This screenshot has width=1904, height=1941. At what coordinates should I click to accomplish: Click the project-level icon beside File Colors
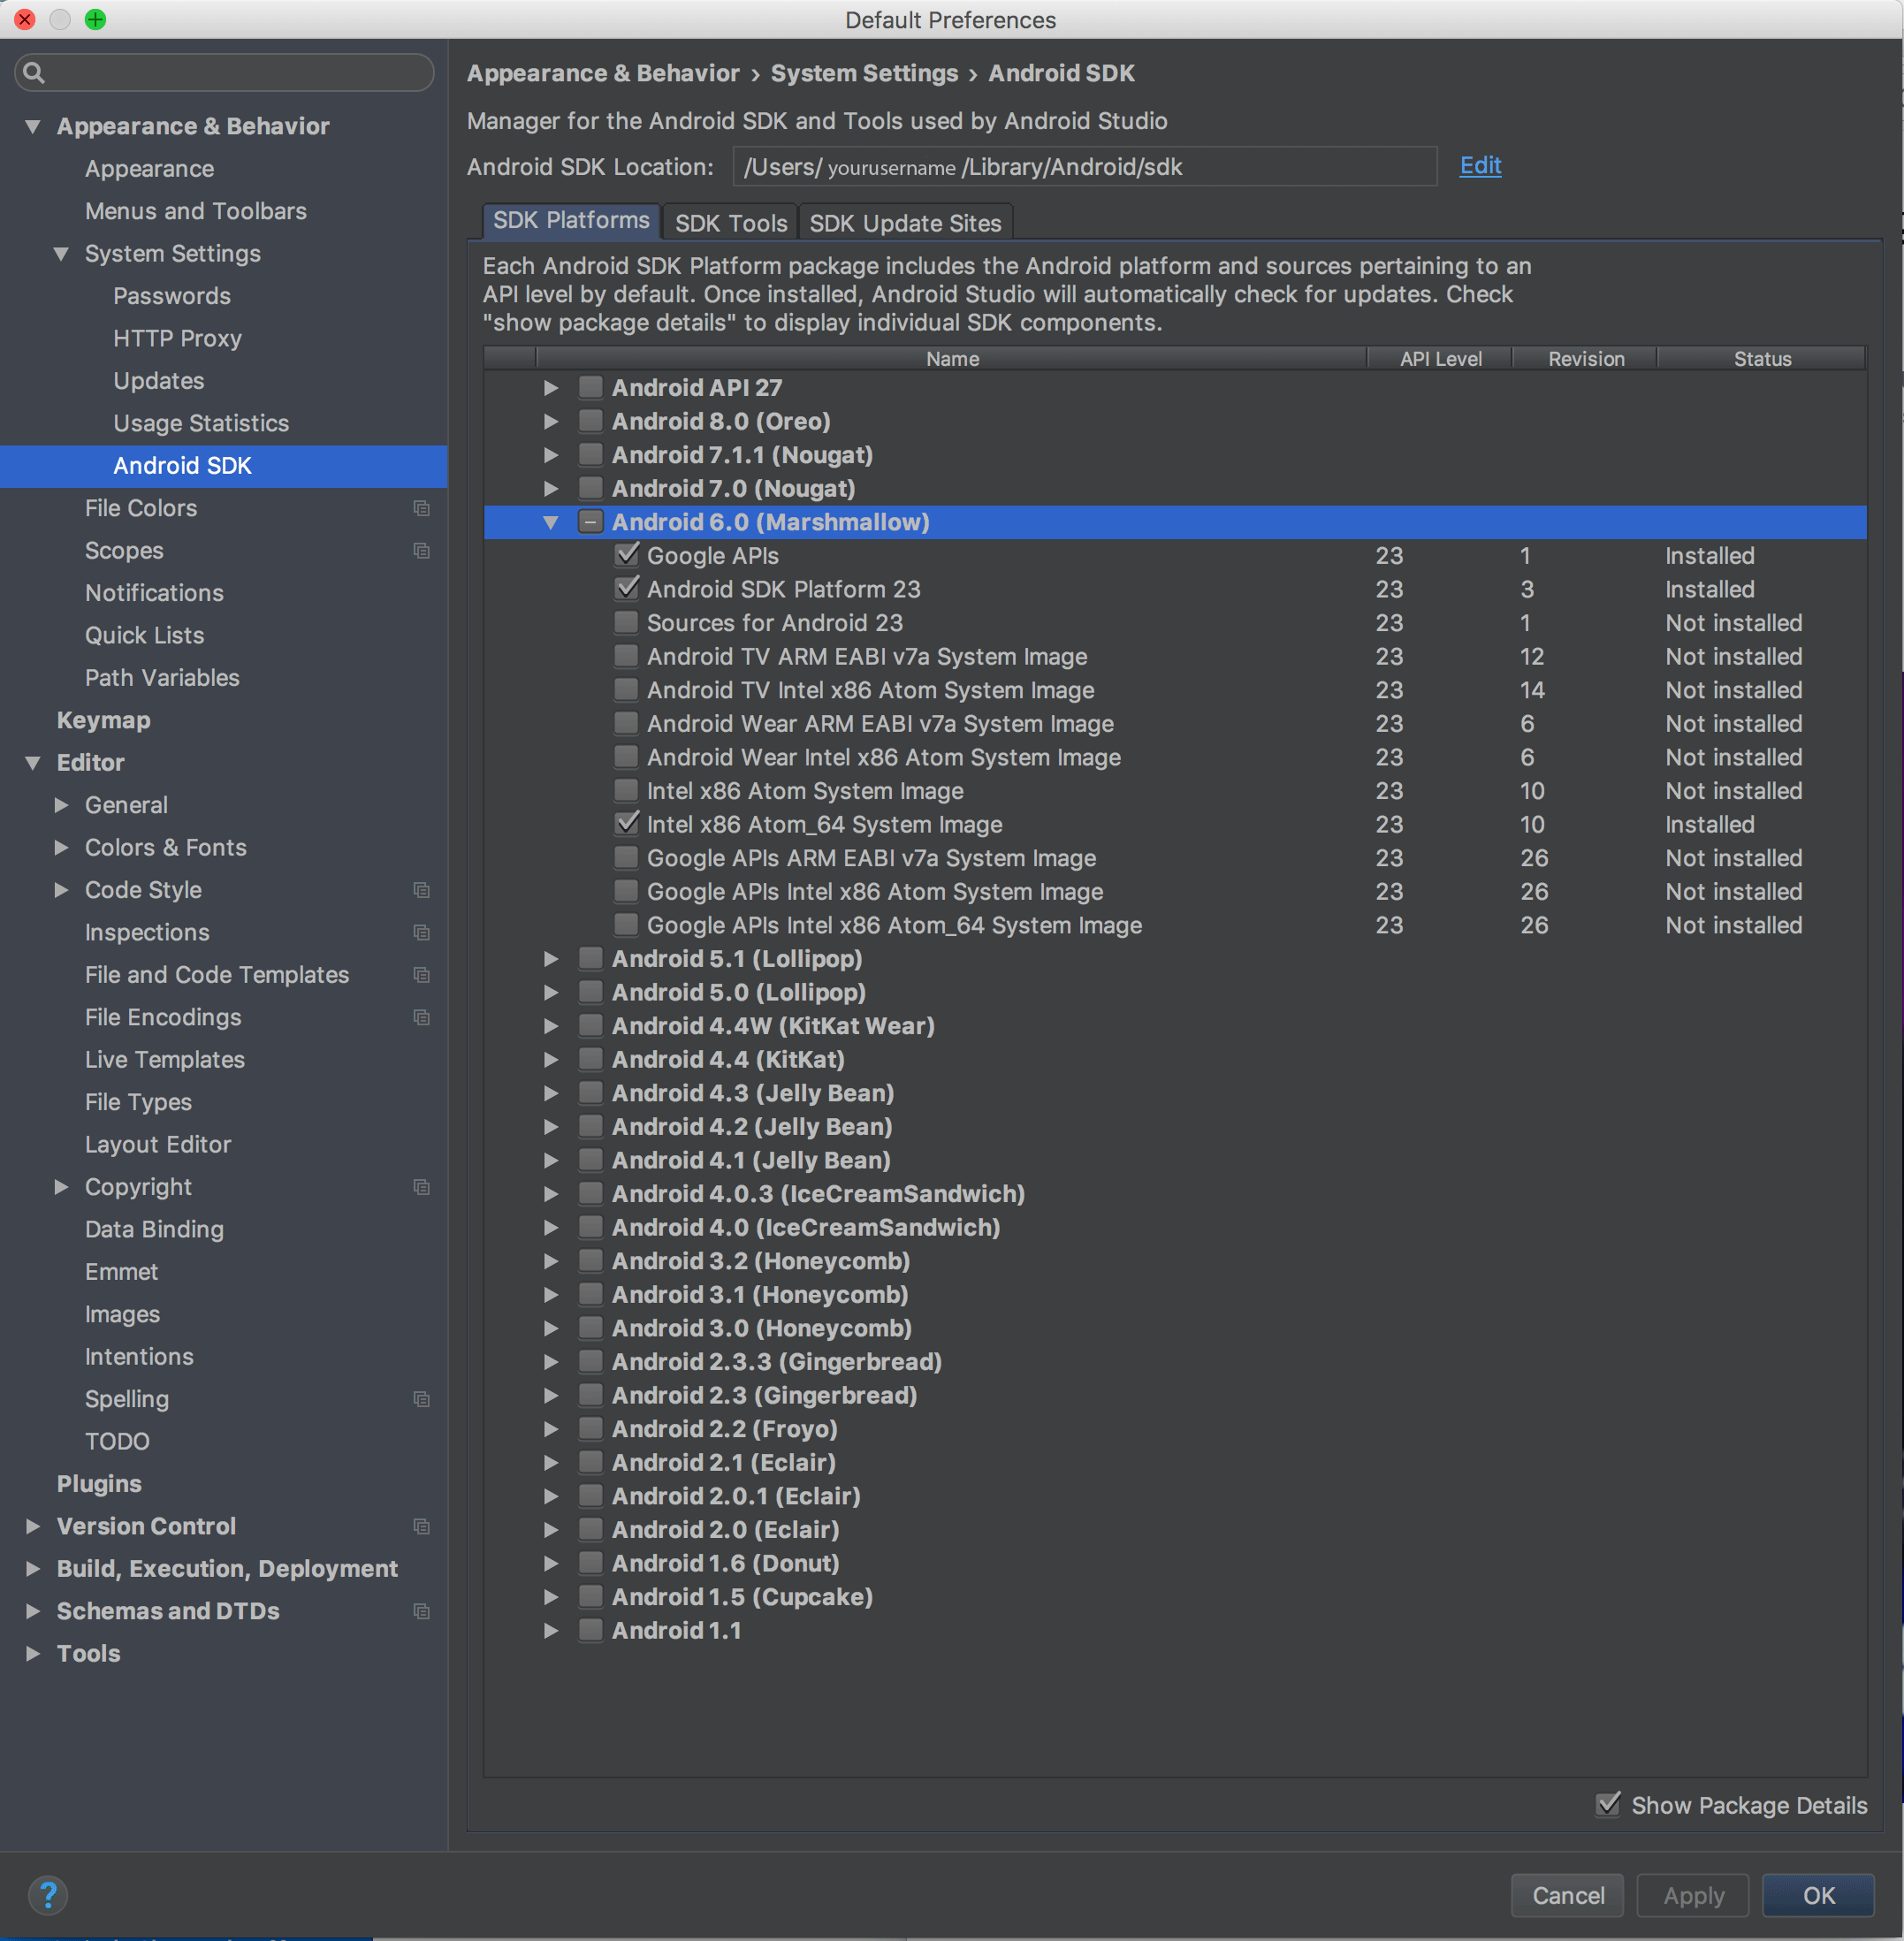coord(421,508)
